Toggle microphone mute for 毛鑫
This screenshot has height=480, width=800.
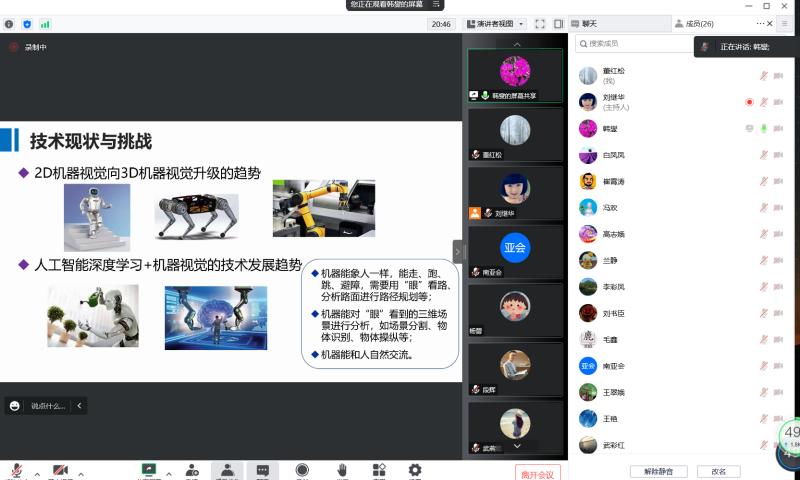[x=763, y=339]
